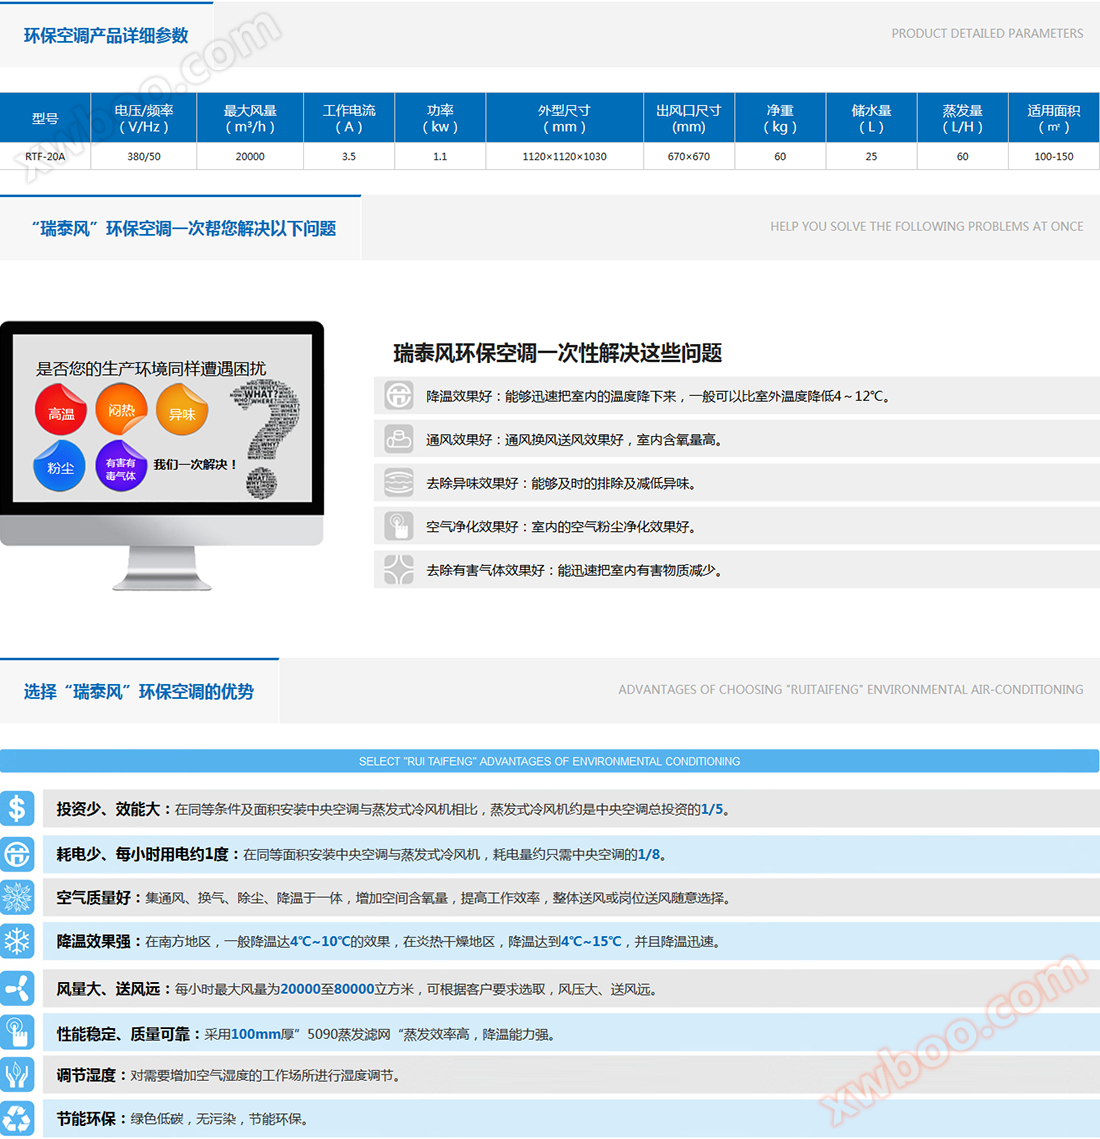Select the 选择瑞泰风环保空调的优势 section tab
This screenshot has width=1100, height=1139.
139,691
